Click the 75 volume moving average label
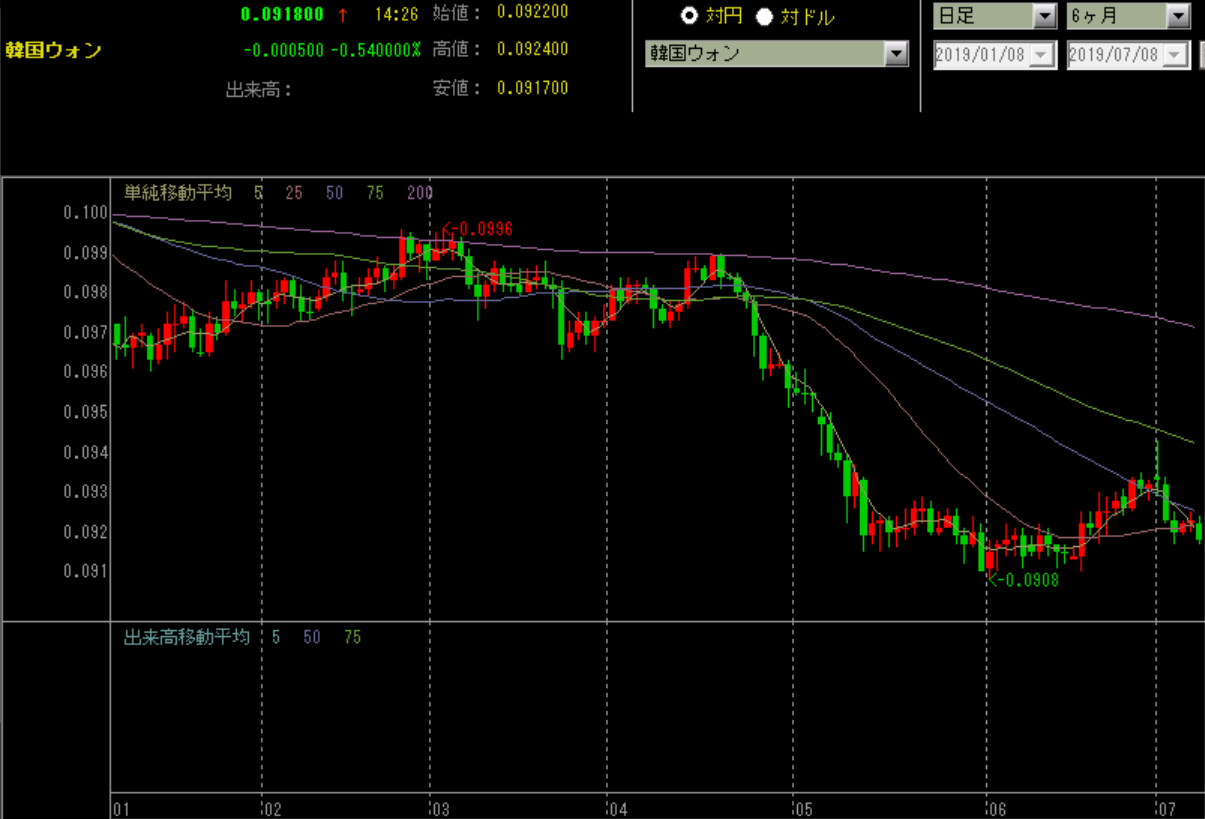The image size is (1205, 819). (352, 637)
